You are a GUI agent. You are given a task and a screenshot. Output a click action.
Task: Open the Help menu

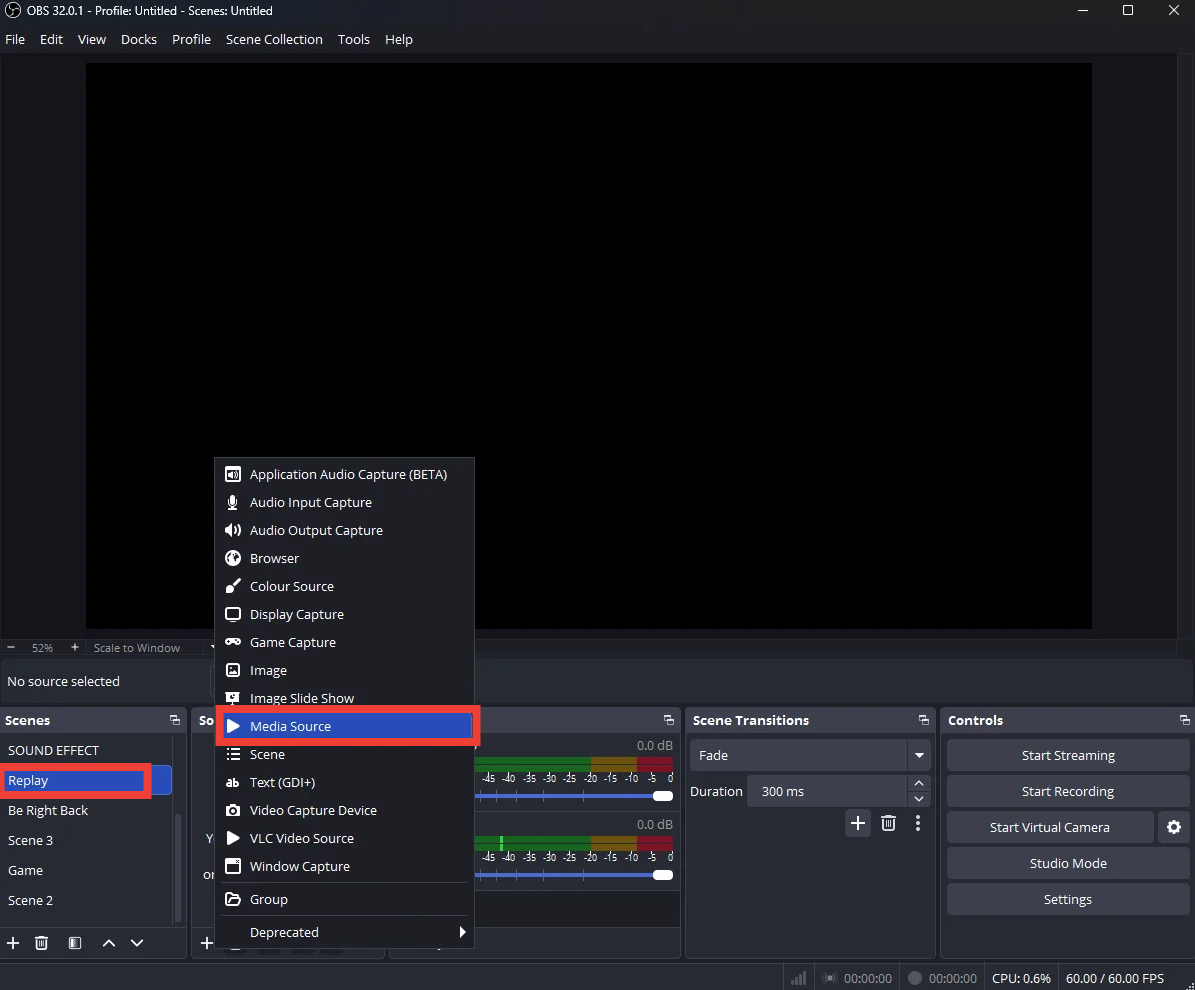[399, 40]
